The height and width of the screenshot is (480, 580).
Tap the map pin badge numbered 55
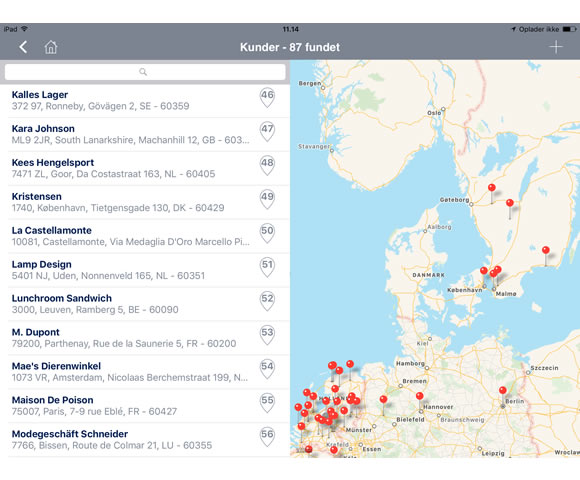[x=267, y=402]
